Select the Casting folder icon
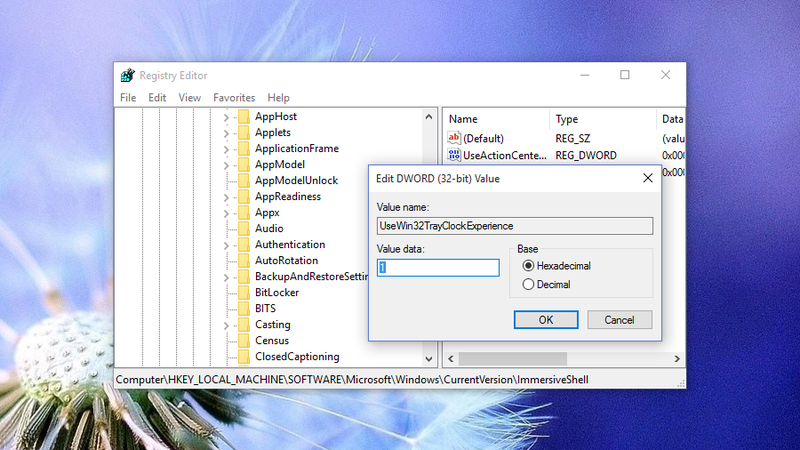800x450 pixels. 244,324
